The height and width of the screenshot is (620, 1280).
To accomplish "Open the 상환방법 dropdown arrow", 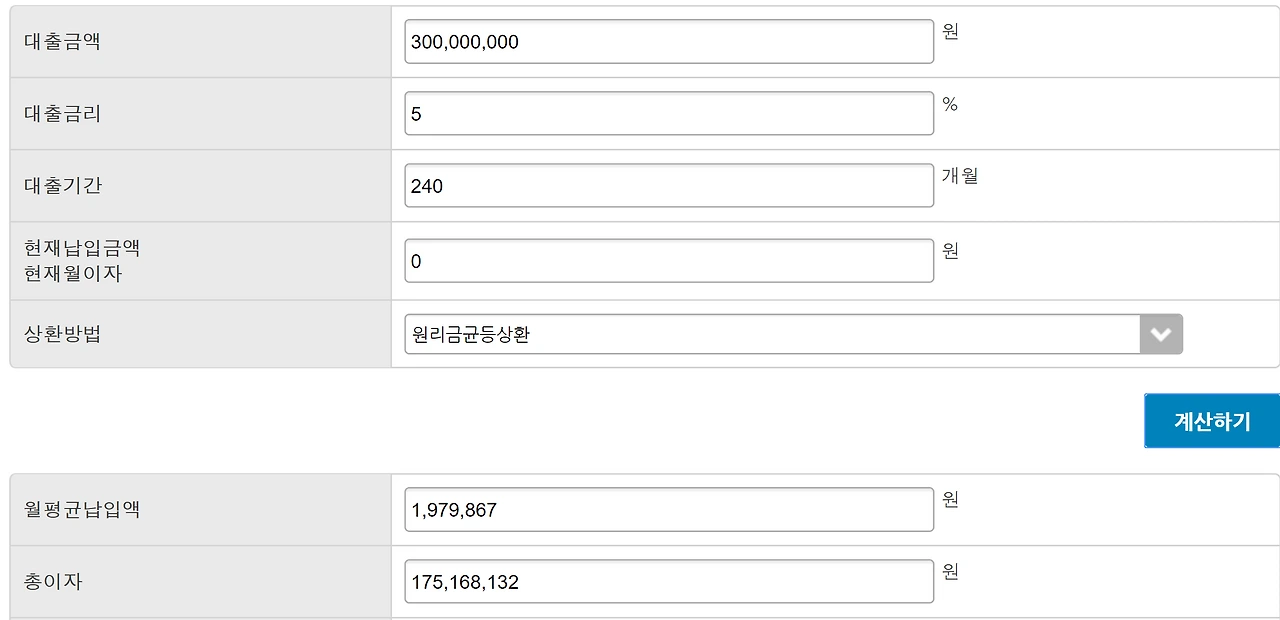I will click(x=1161, y=334).
